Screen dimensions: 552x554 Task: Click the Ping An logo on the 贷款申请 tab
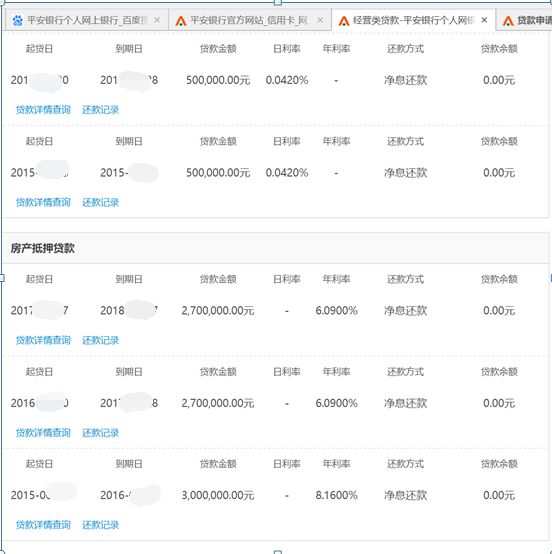[508, 21]
